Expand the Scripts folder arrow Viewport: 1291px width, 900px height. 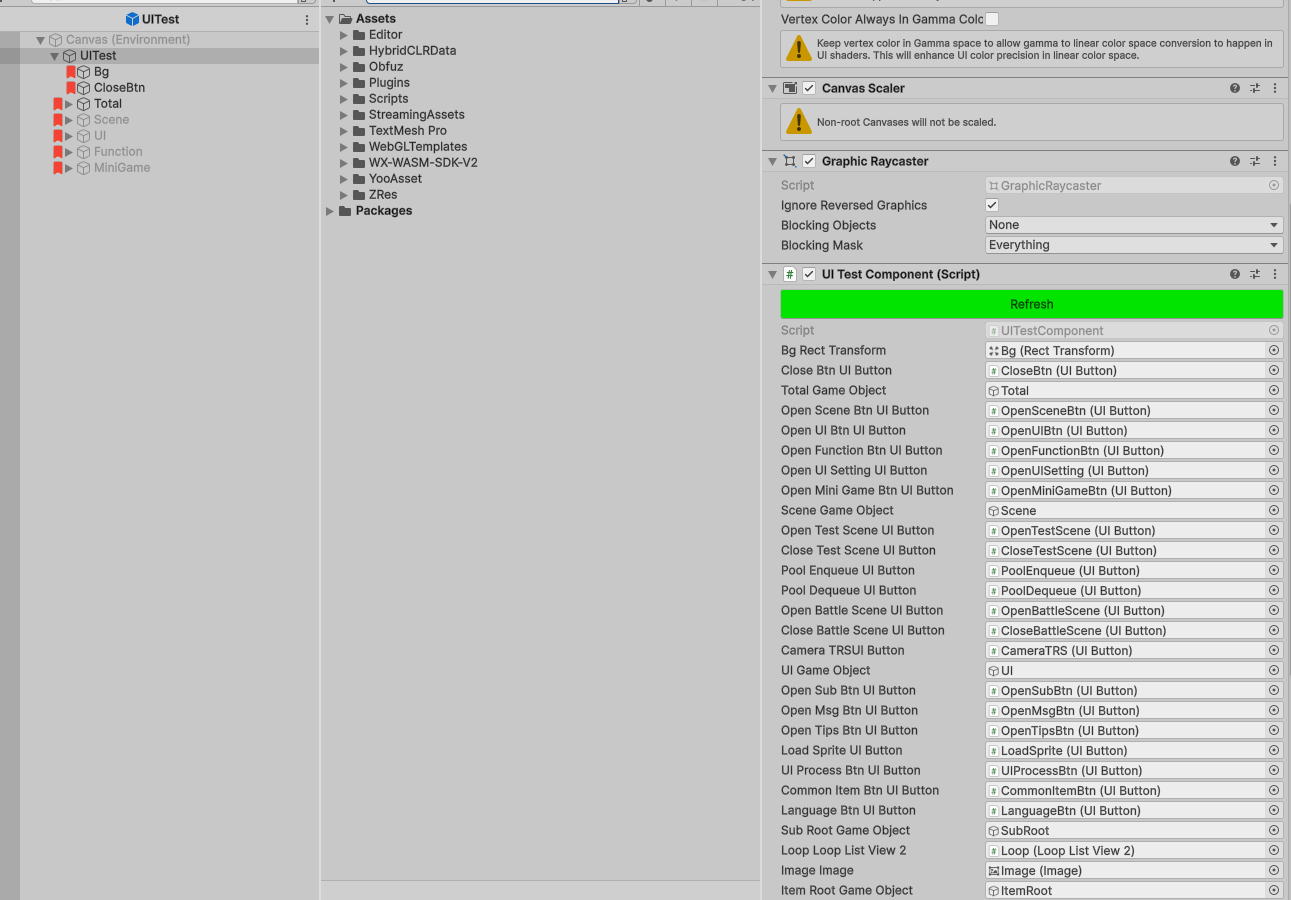(x=344, y=99)
